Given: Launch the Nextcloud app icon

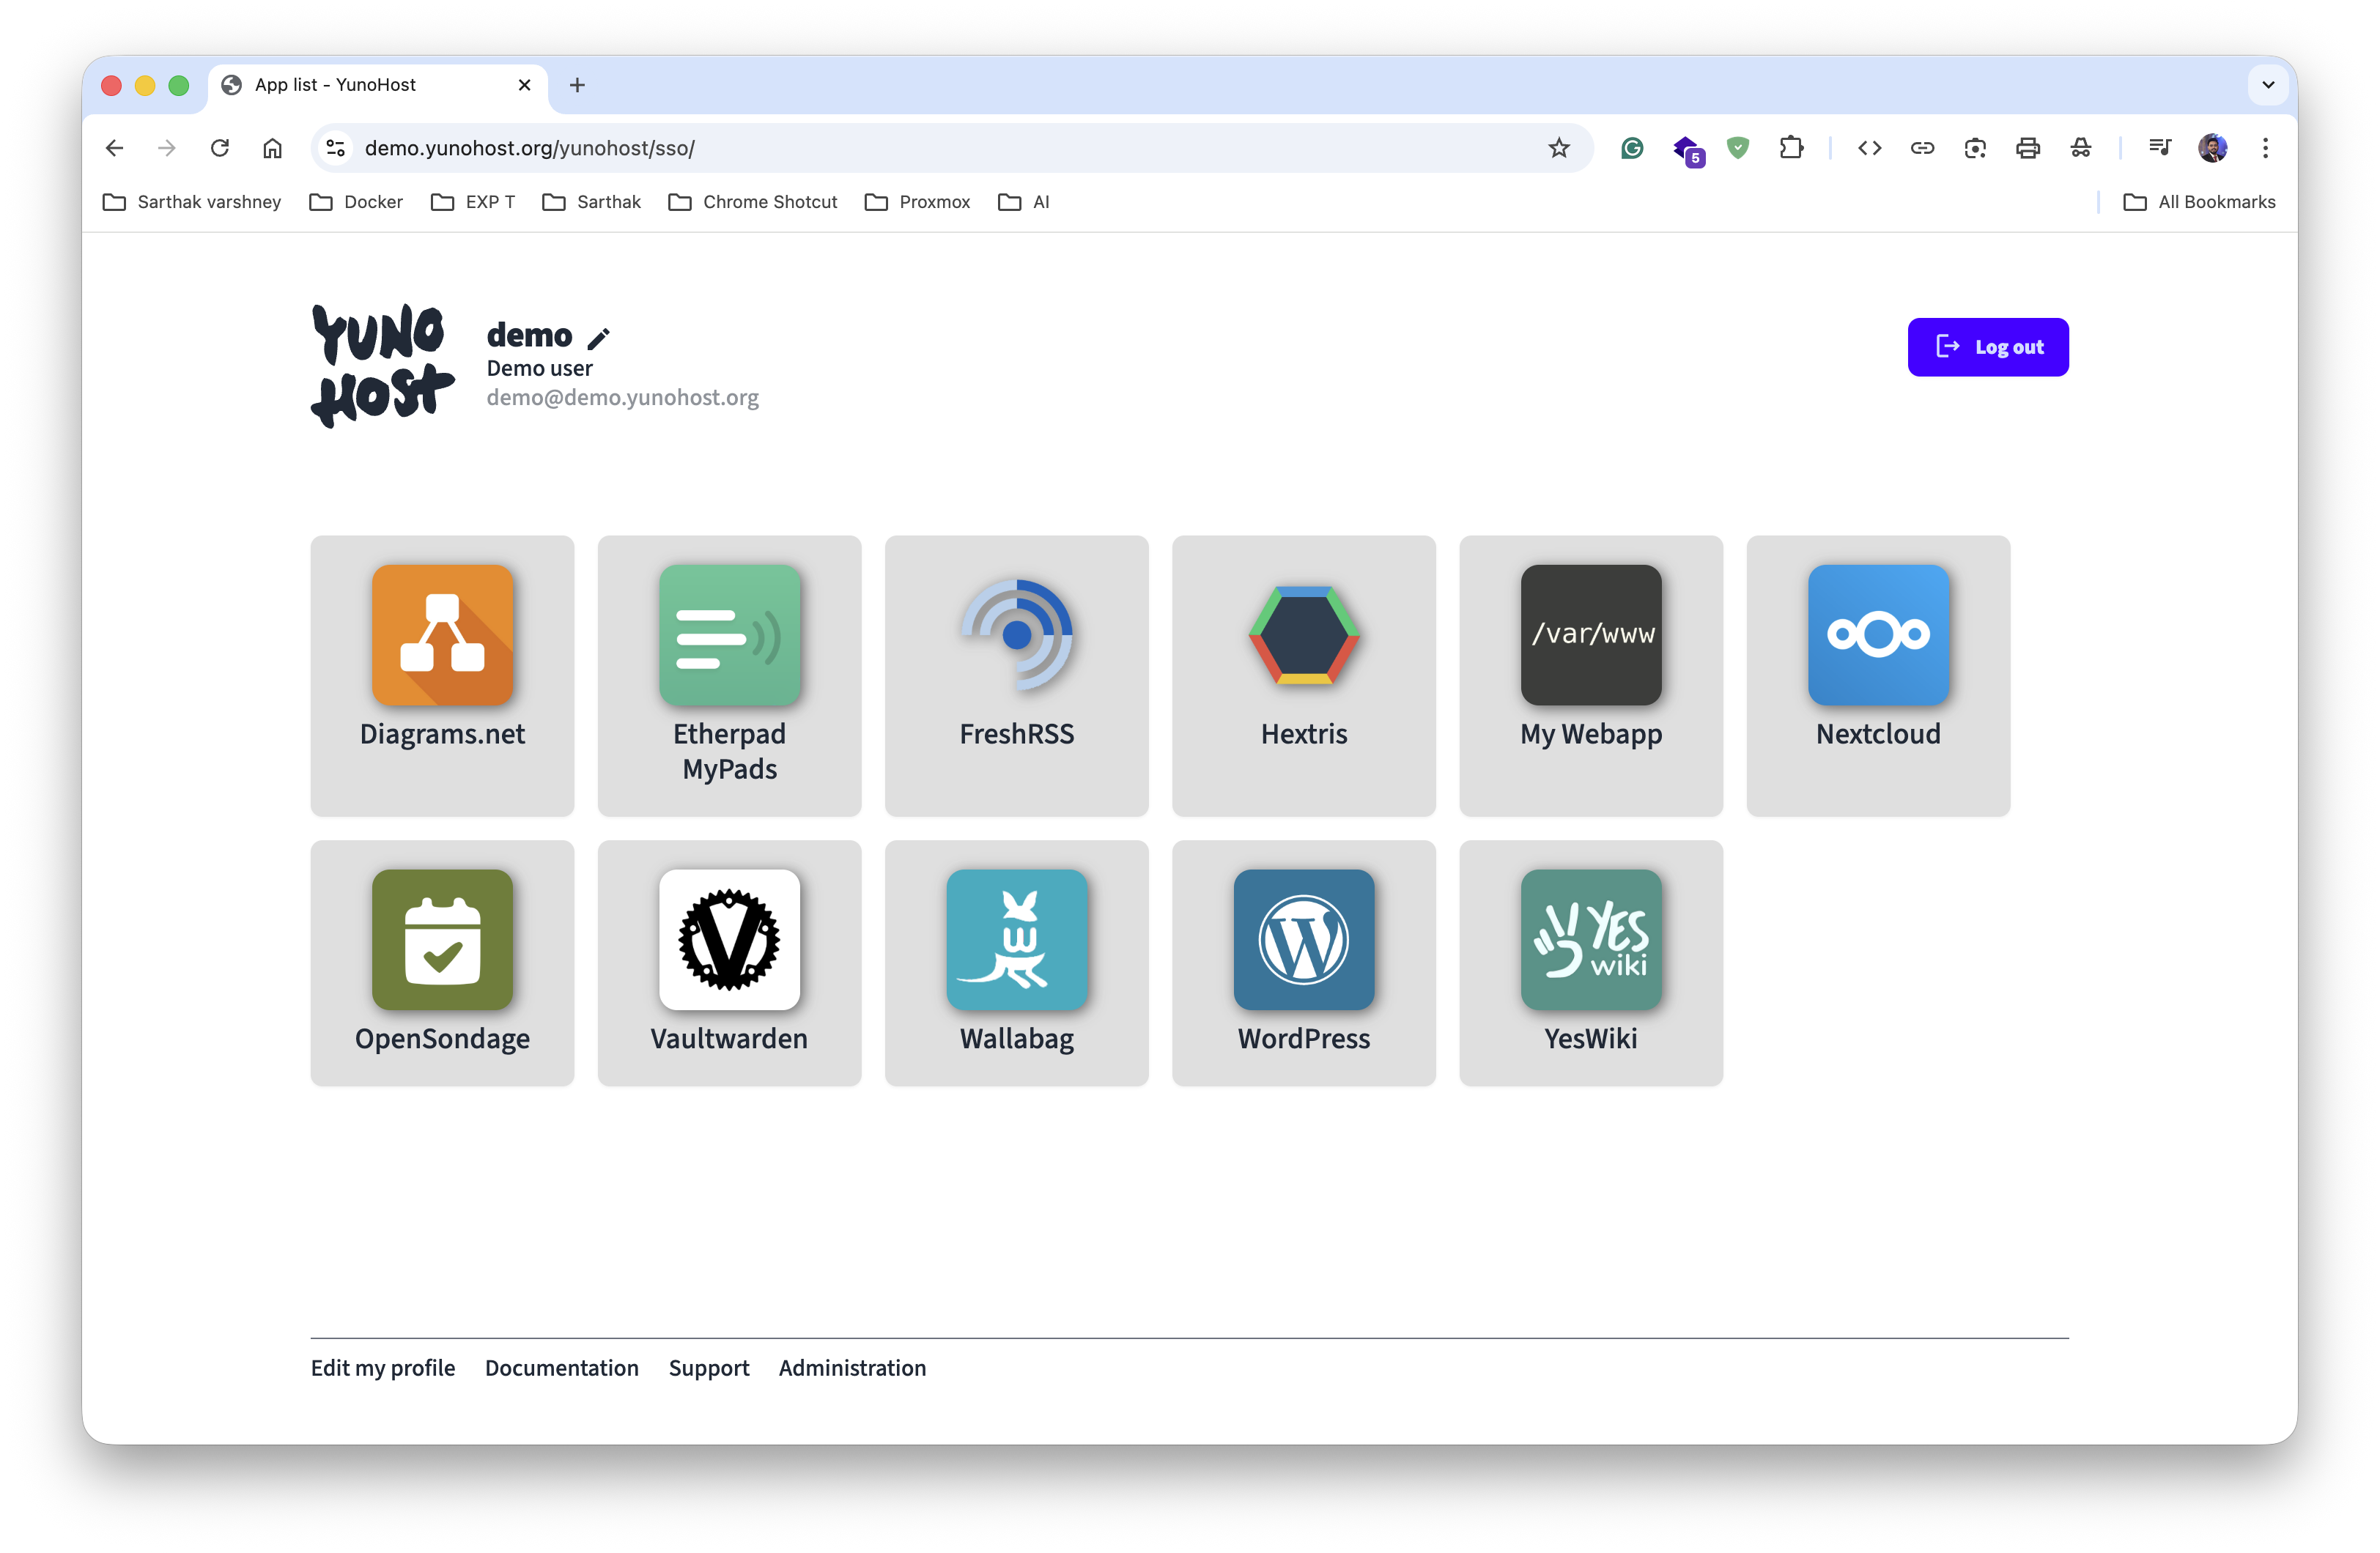Looking at the screenshot, I should (1877, 635).
